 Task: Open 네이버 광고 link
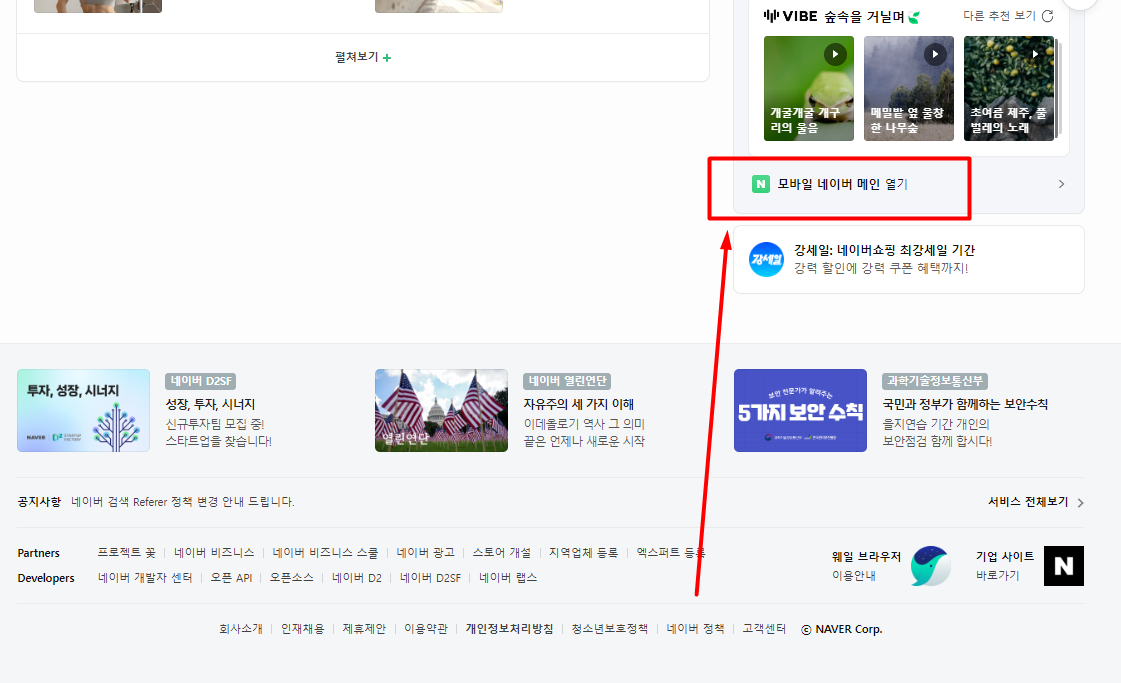point(425,553)
